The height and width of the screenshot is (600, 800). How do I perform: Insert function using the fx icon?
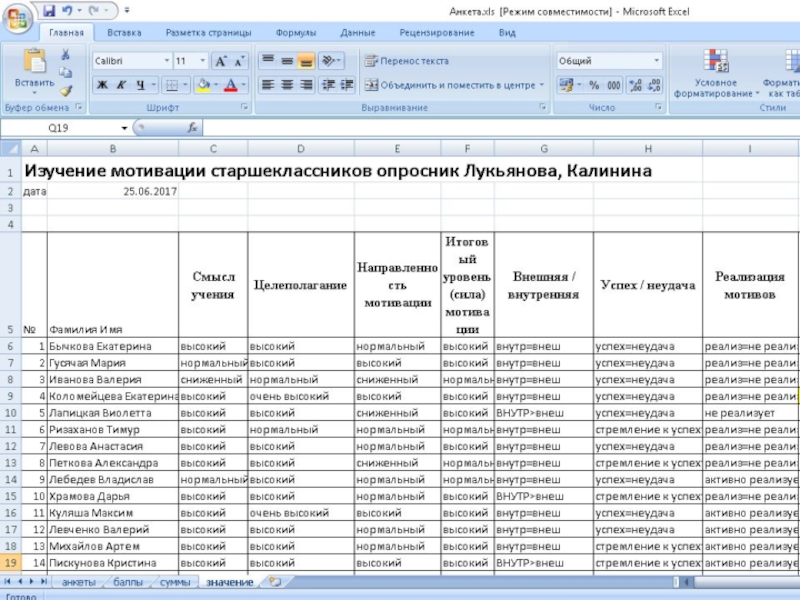click(x=192, y=128)
